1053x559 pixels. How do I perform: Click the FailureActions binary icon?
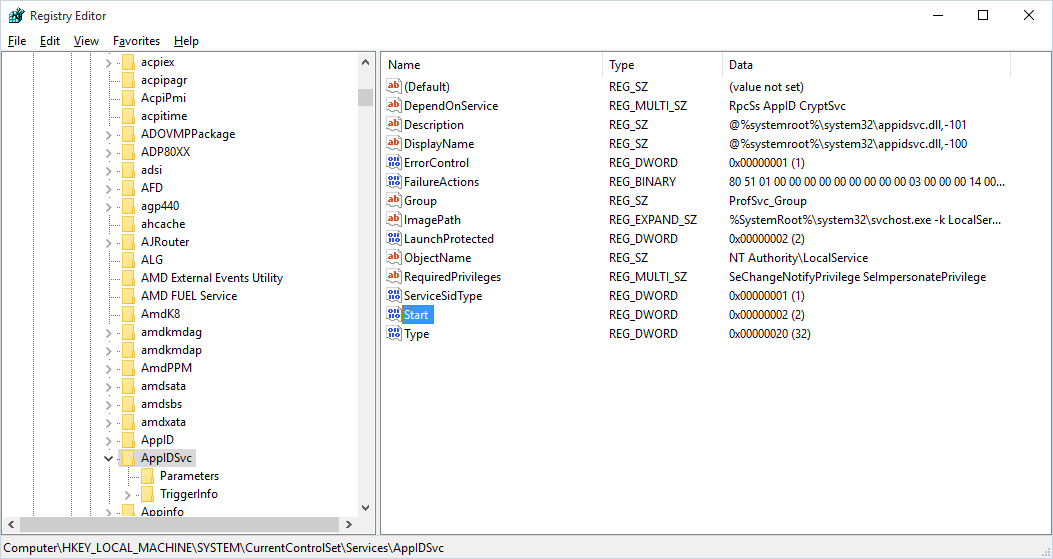coord(394,181)
